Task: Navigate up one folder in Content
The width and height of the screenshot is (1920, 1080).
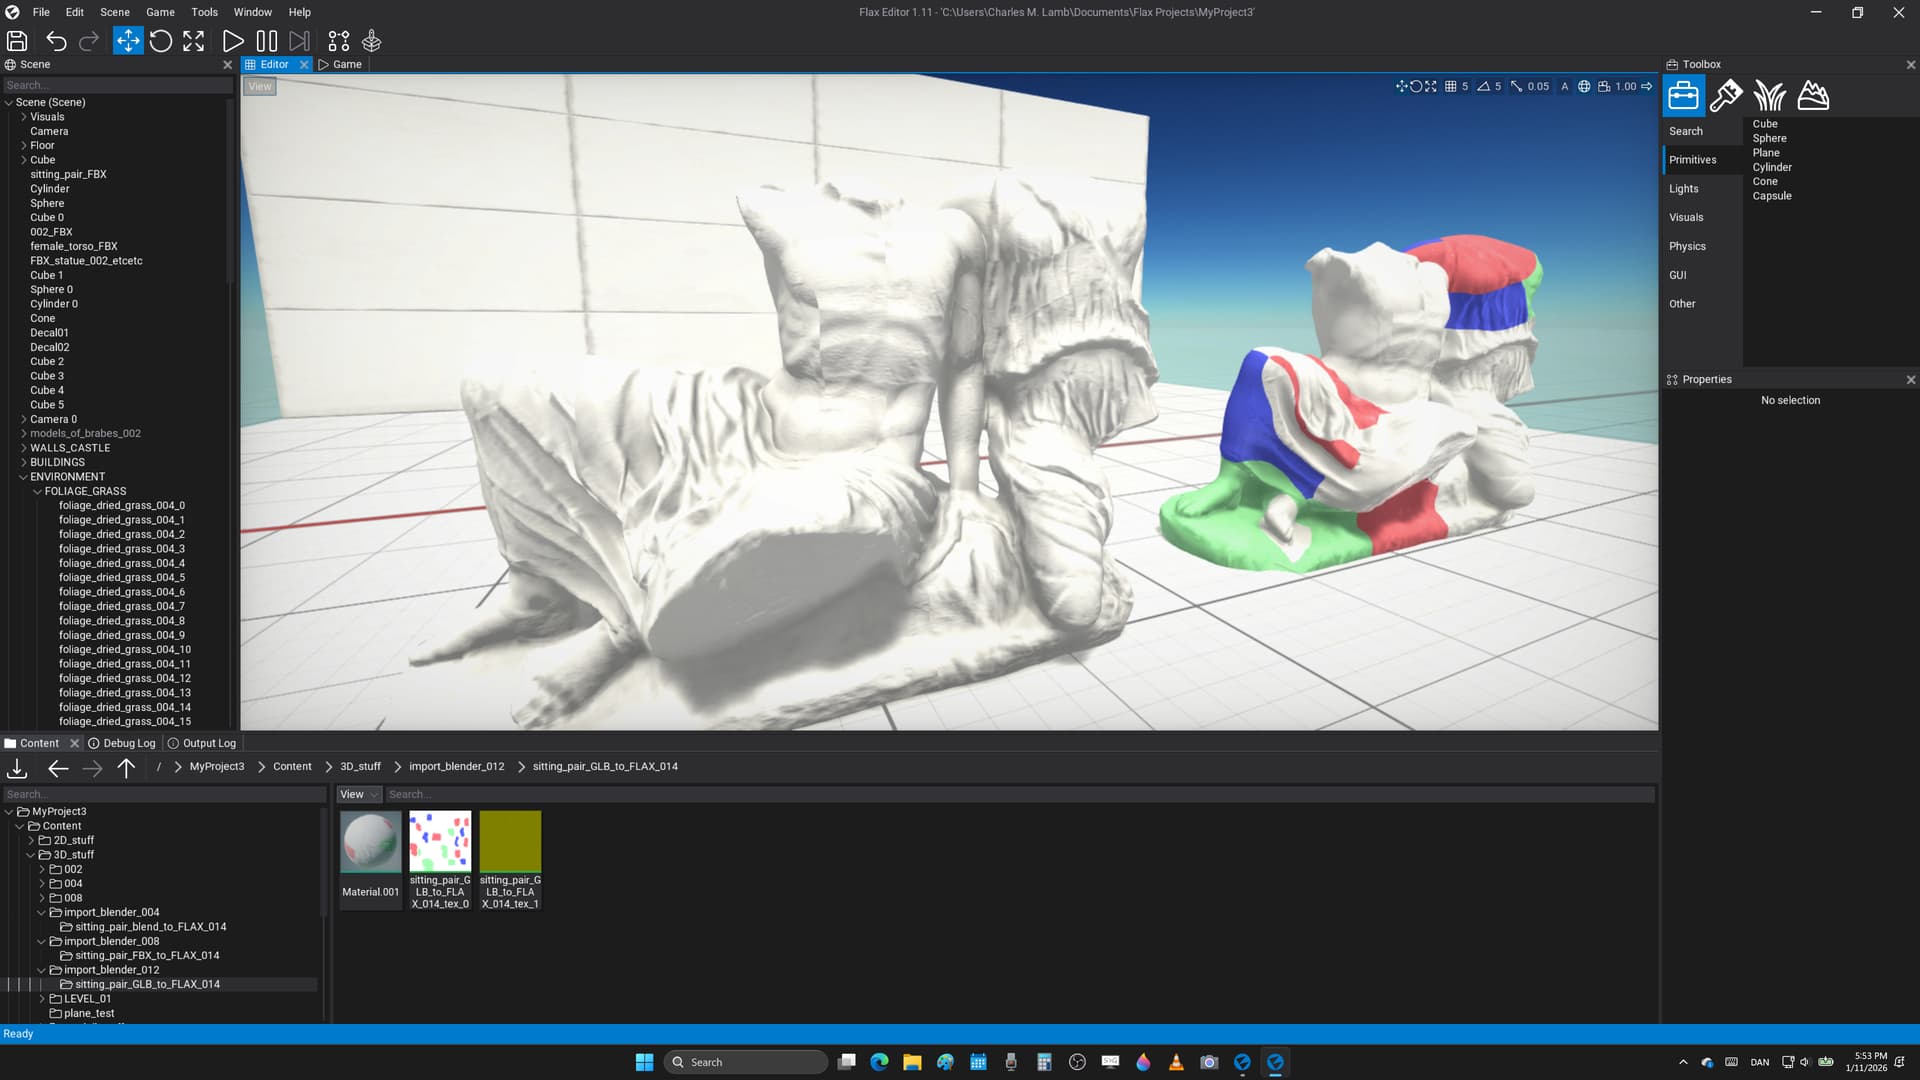Action: coord(126,768)
